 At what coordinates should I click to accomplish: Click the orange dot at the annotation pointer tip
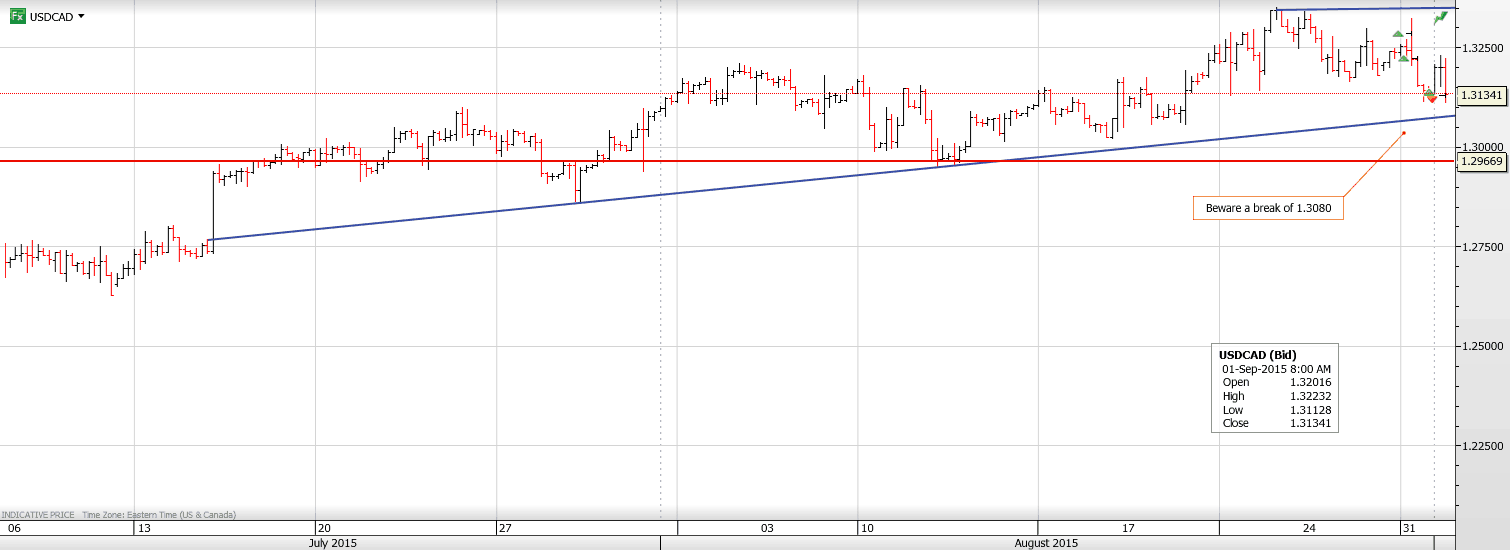pos(1404,133)
